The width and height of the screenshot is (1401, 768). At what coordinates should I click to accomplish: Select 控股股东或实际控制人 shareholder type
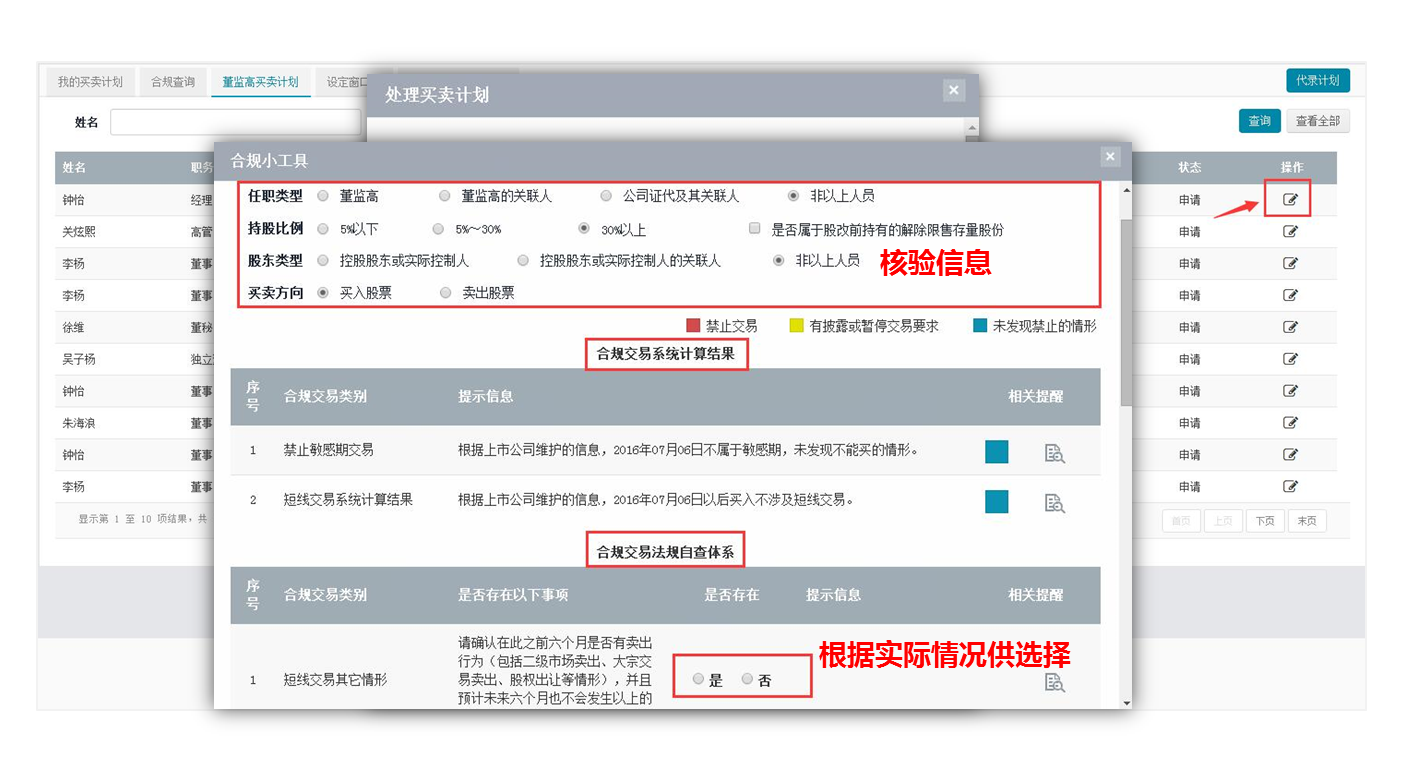point(323,260)
